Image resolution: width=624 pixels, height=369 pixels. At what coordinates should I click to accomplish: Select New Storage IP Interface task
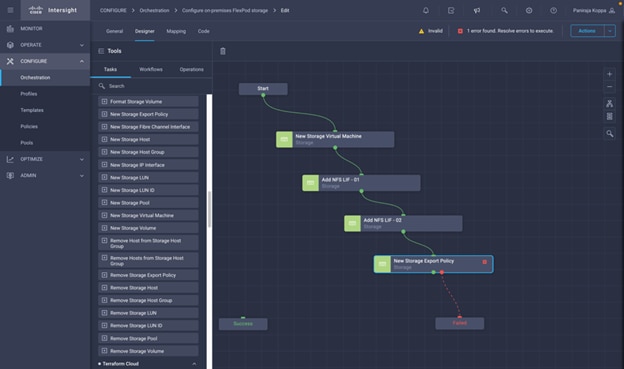pyautogui.click(x=148, y=165)
